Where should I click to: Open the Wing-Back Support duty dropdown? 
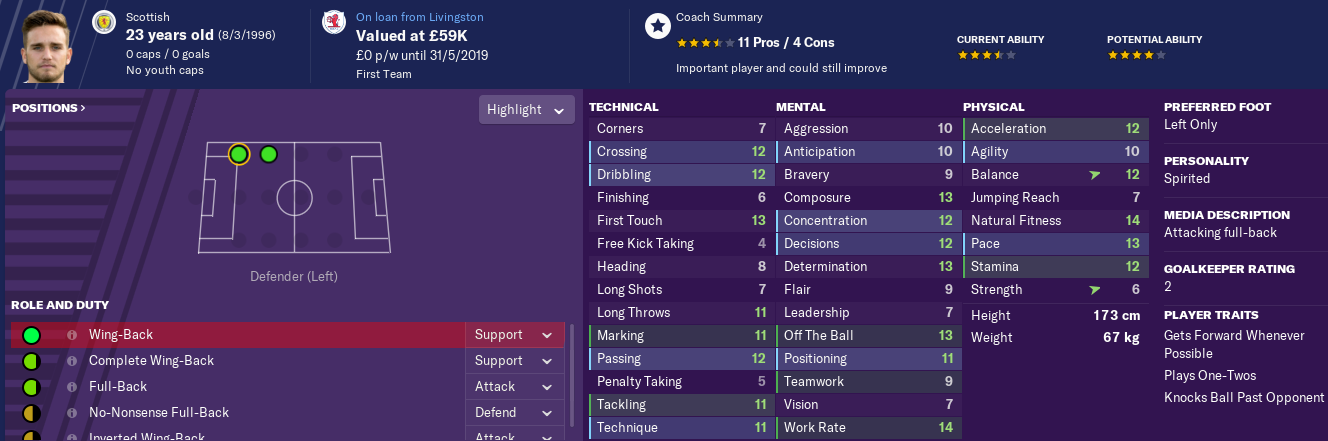[x=514, y=335]
